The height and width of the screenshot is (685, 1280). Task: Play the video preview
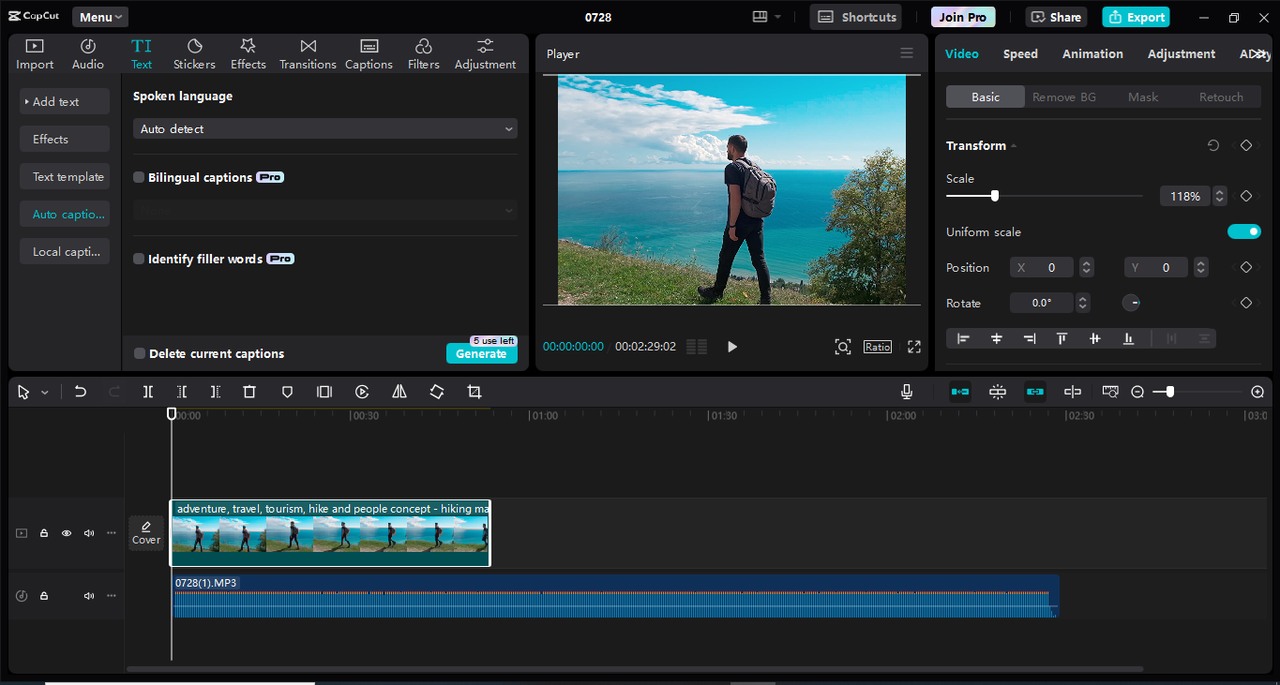(732, 347)
